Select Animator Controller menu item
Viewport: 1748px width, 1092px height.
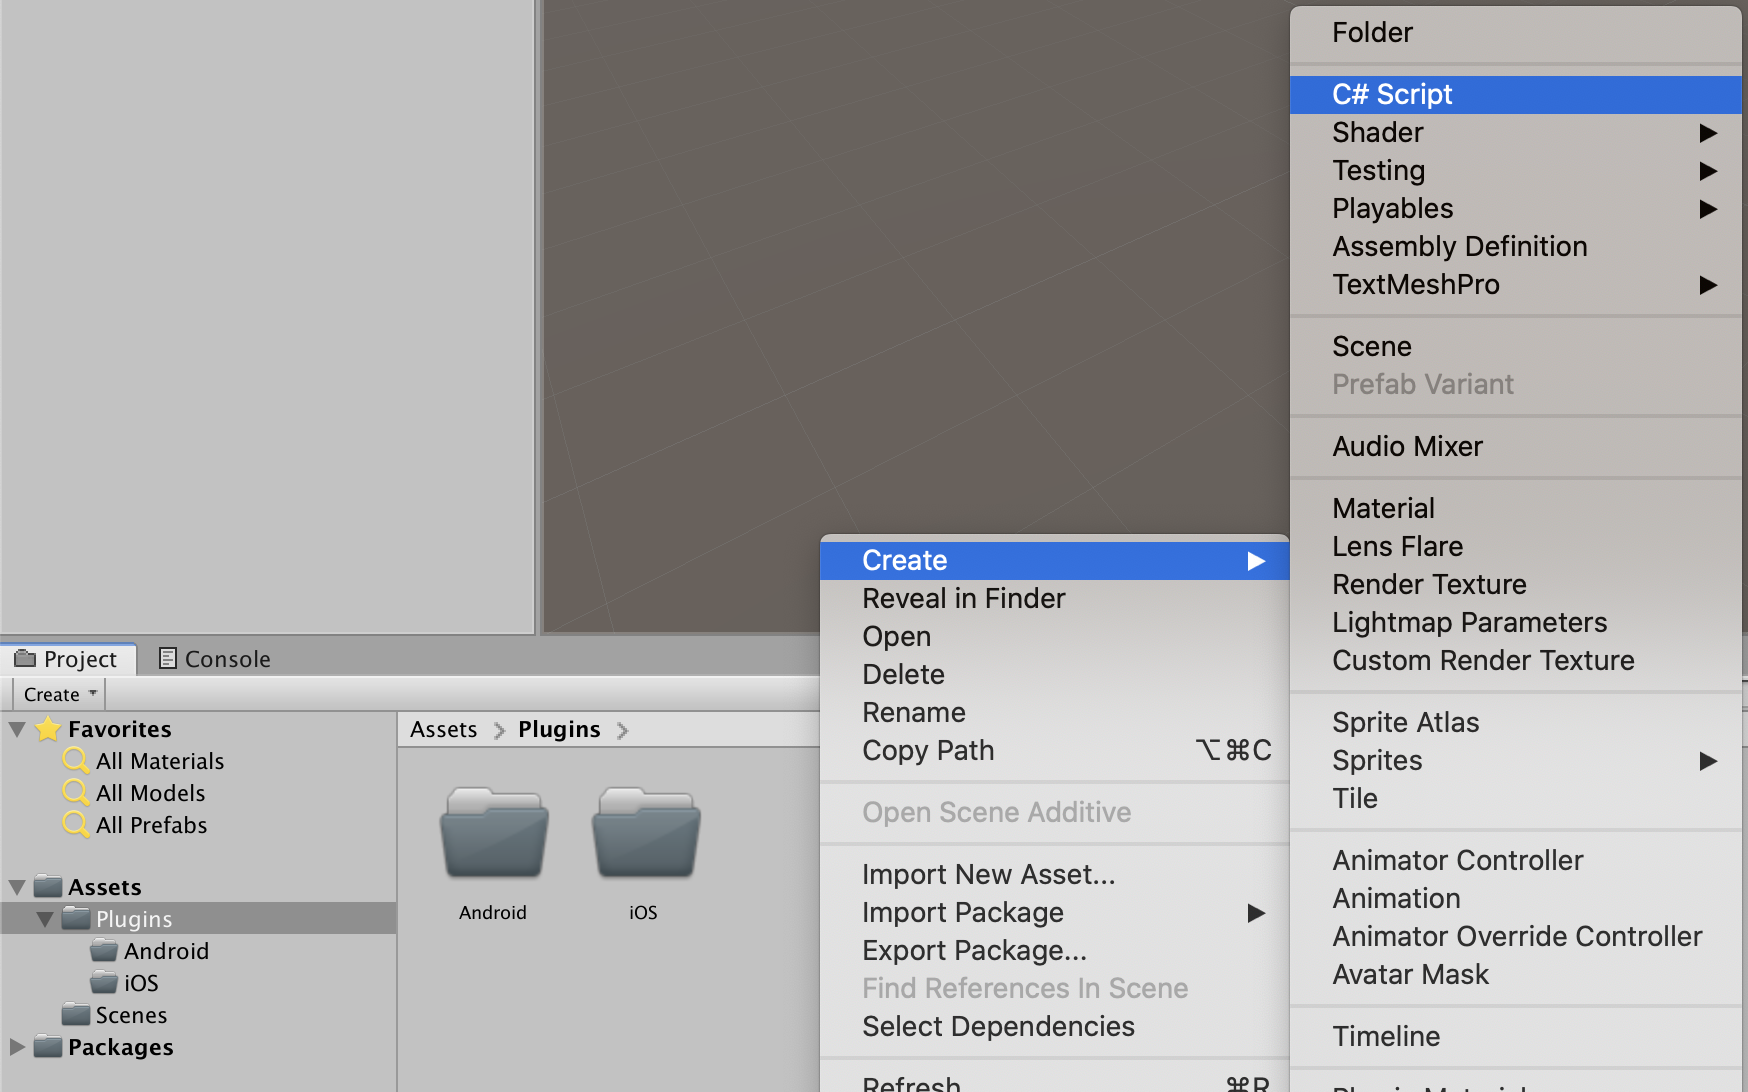[x=1516, y=860]
